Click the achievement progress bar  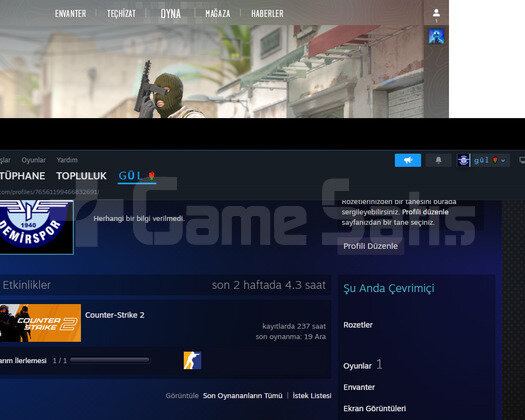tap(109, 360)
